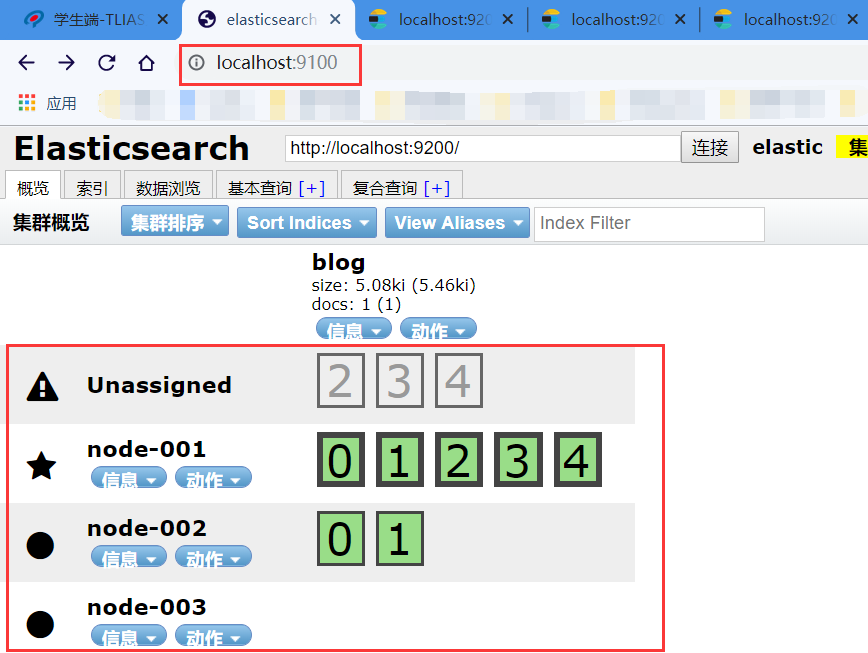Image resolution: width=868 pixels, height=653 pixels.
Task: Click the Unassigned warning triangle icon
Action: click(42, 386)
